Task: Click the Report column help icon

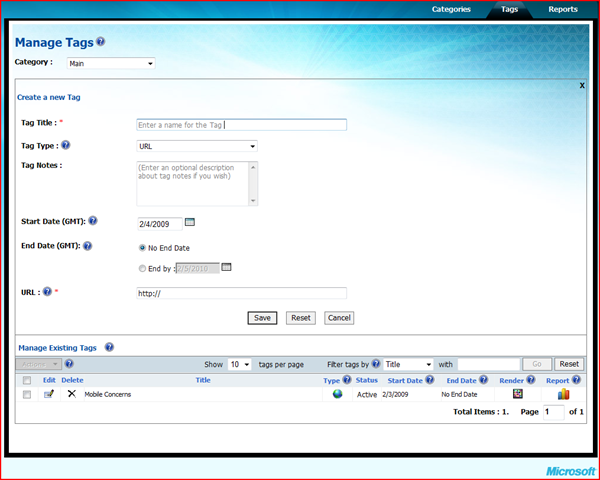Action: (x=576, y=380)
